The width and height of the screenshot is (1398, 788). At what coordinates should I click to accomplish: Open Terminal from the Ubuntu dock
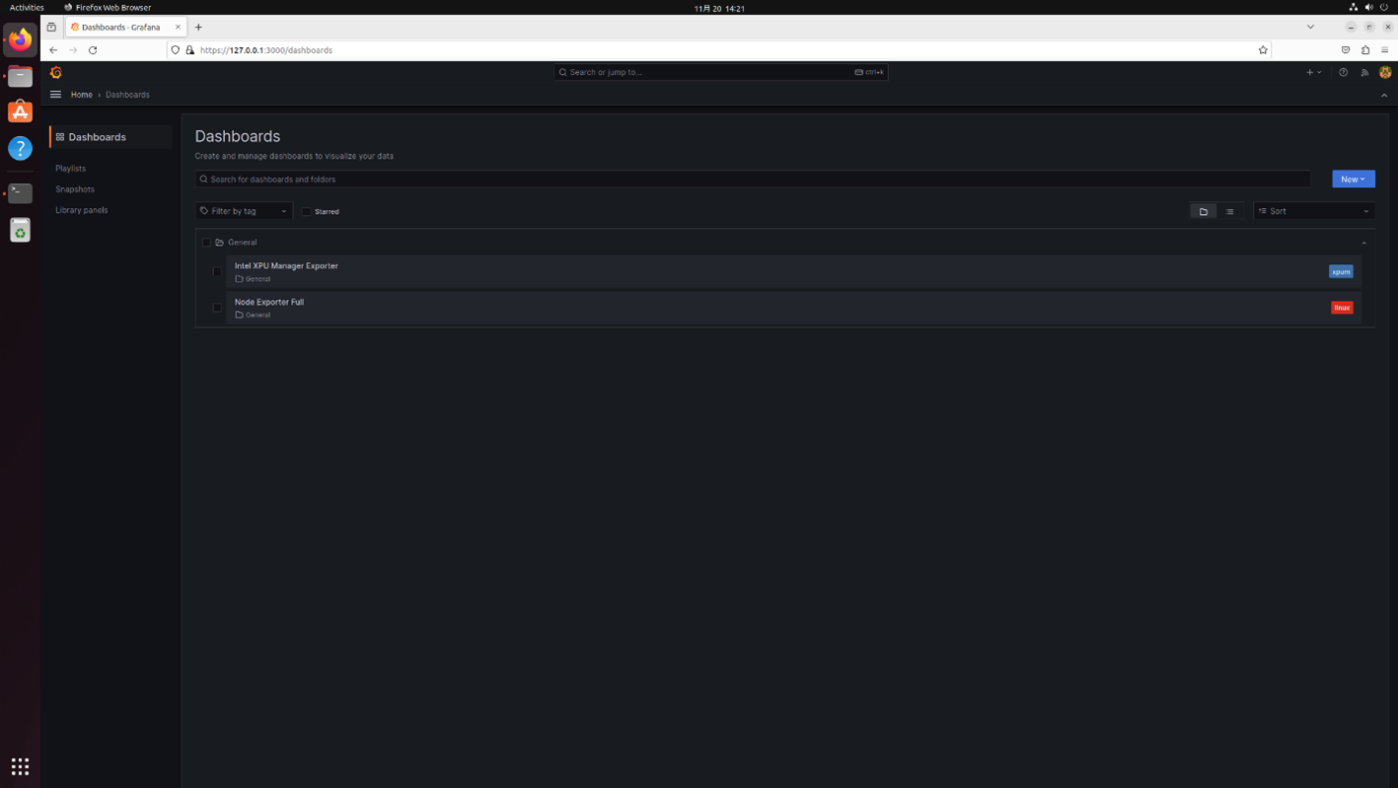[x=20, y=192]
